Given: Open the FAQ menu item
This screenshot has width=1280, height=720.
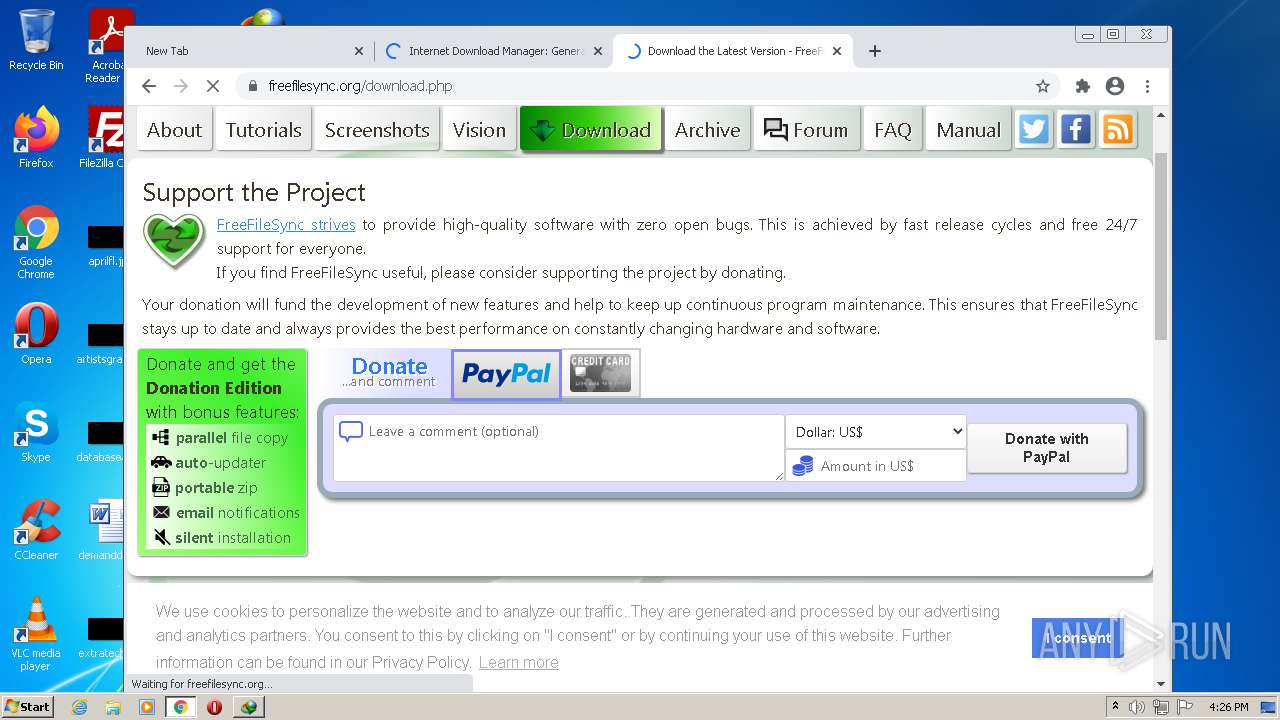Looking at the screenshot, I should pyautogui.click(x=892, y=130).
